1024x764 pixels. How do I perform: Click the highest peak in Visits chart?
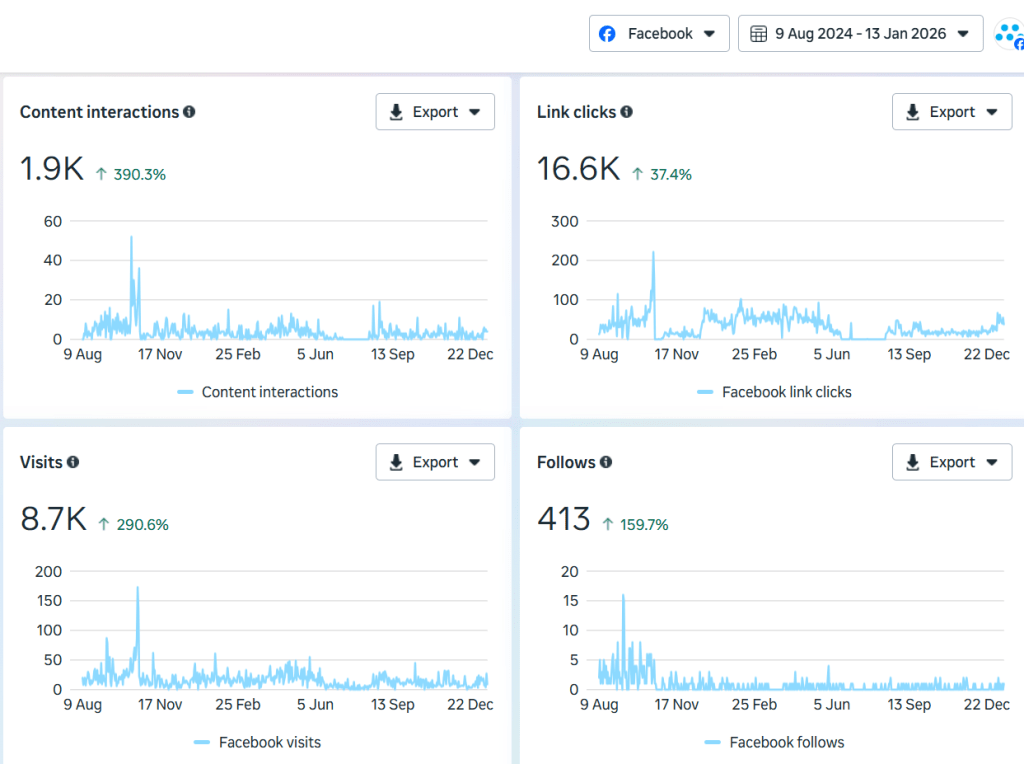click(x=137, y=589)
